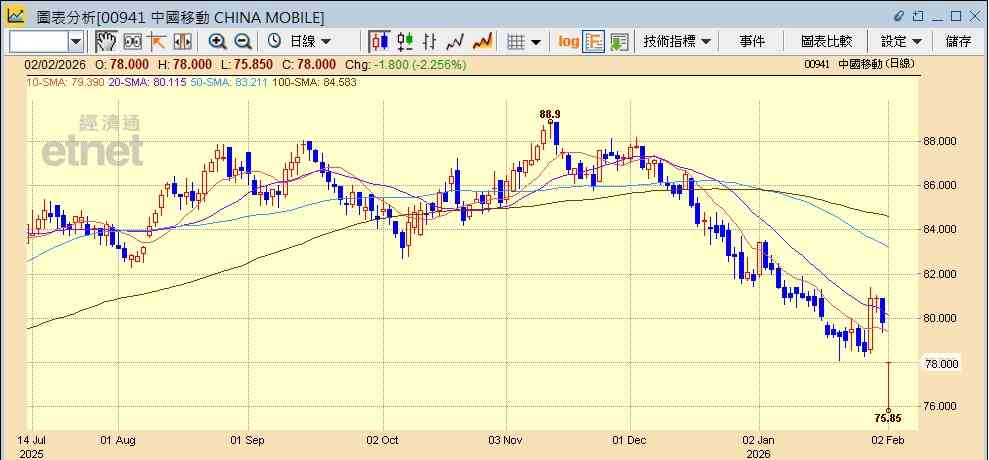Maximize the chart window

pyautogui.click(x=956, y=16)
